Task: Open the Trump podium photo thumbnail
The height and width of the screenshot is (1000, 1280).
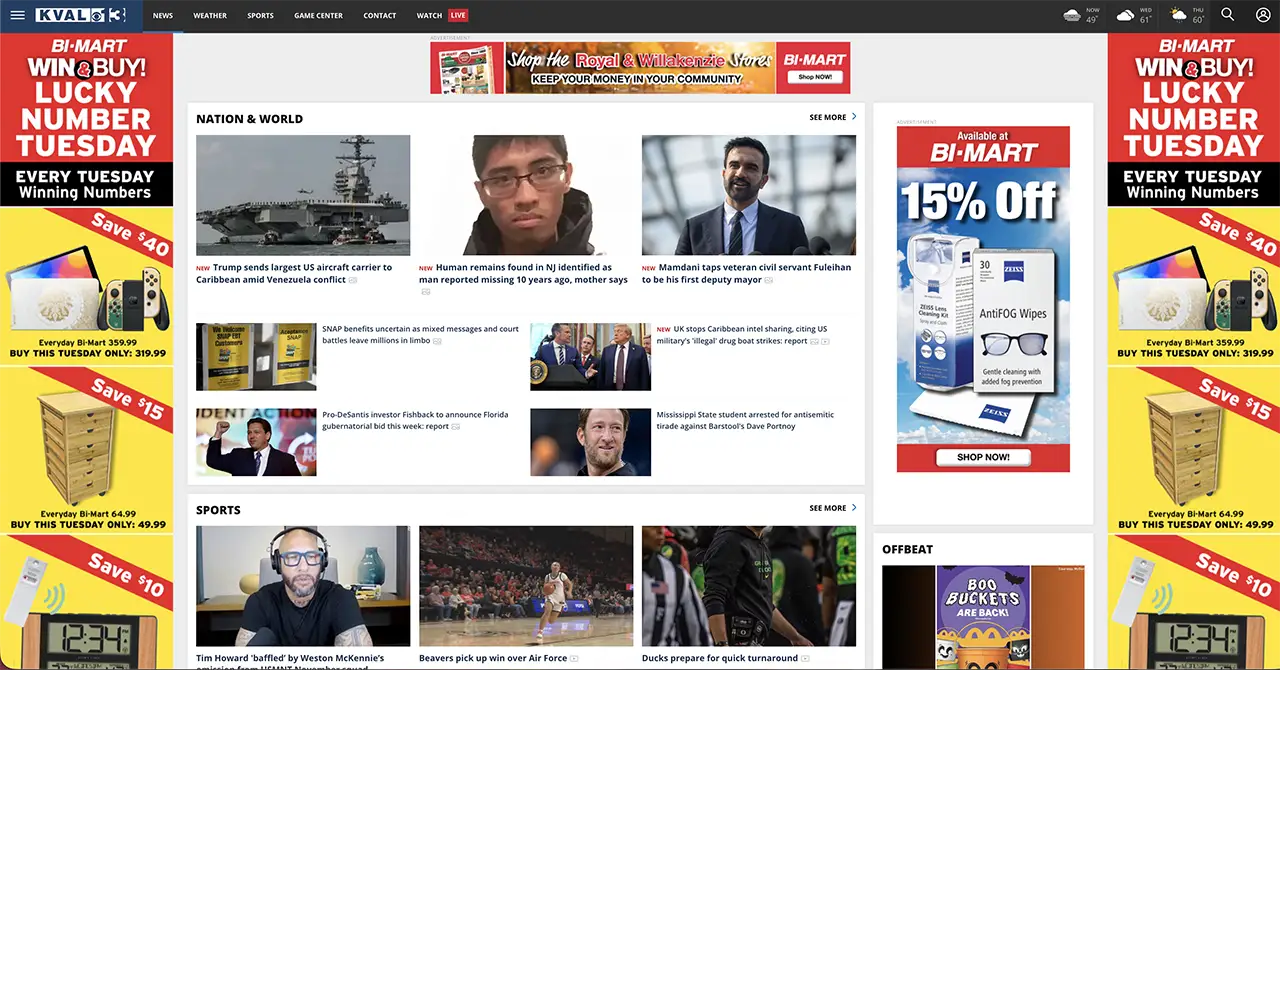Action: pos(590,357)
